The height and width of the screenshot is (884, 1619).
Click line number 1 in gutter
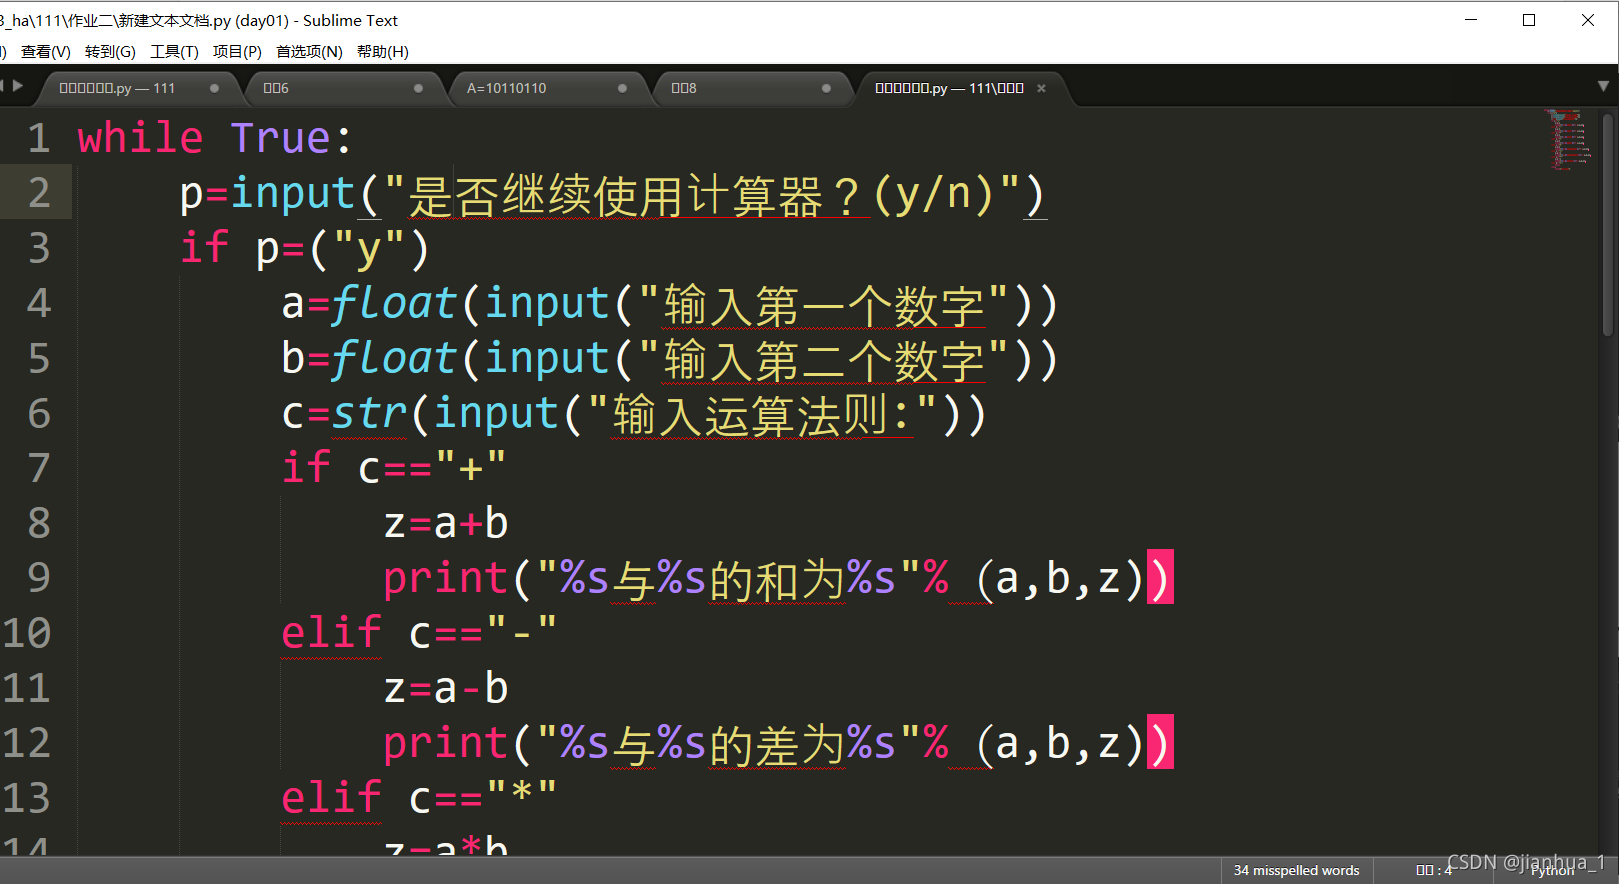click(38, 138)
